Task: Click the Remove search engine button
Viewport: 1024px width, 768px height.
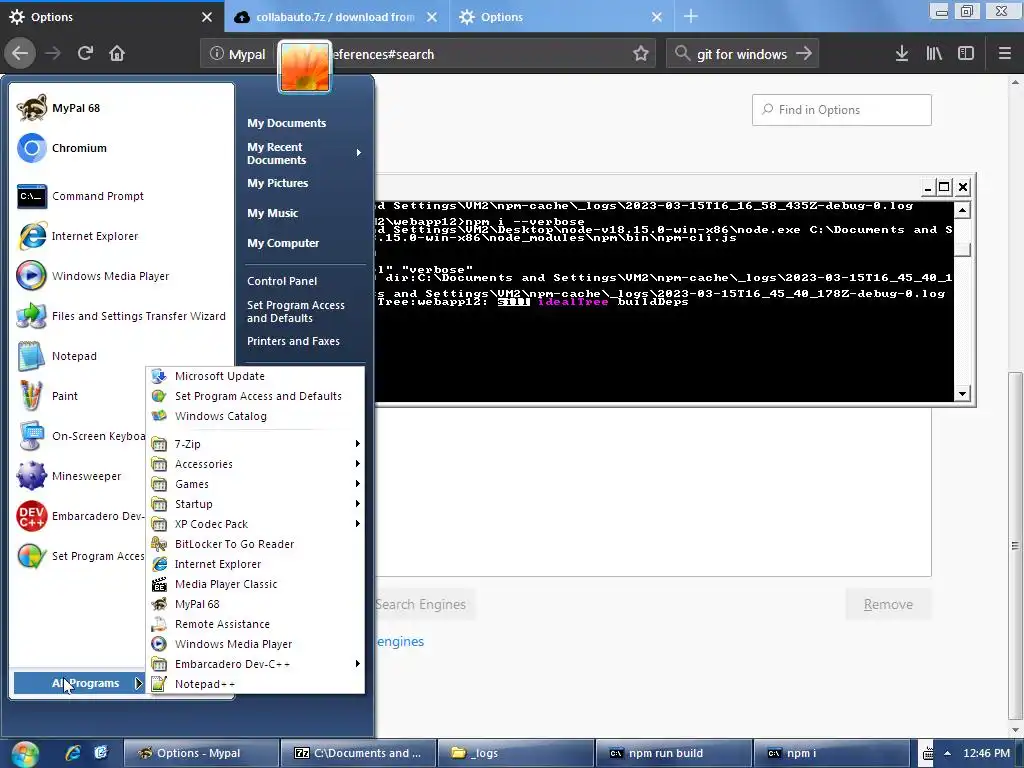Action: point(888,604)
